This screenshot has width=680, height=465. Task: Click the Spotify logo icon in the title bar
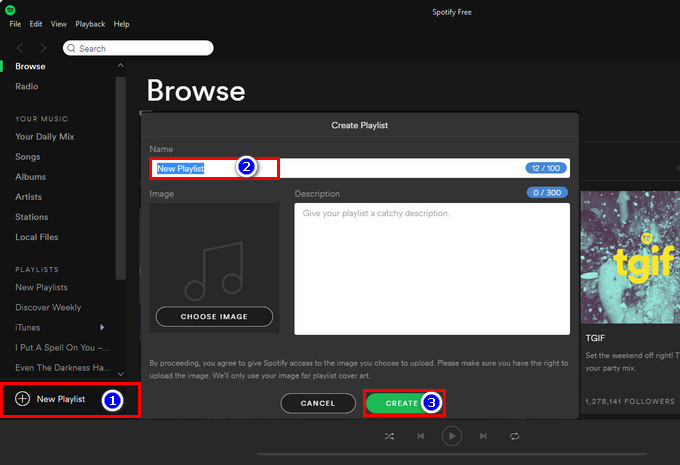tap(10, 9)
